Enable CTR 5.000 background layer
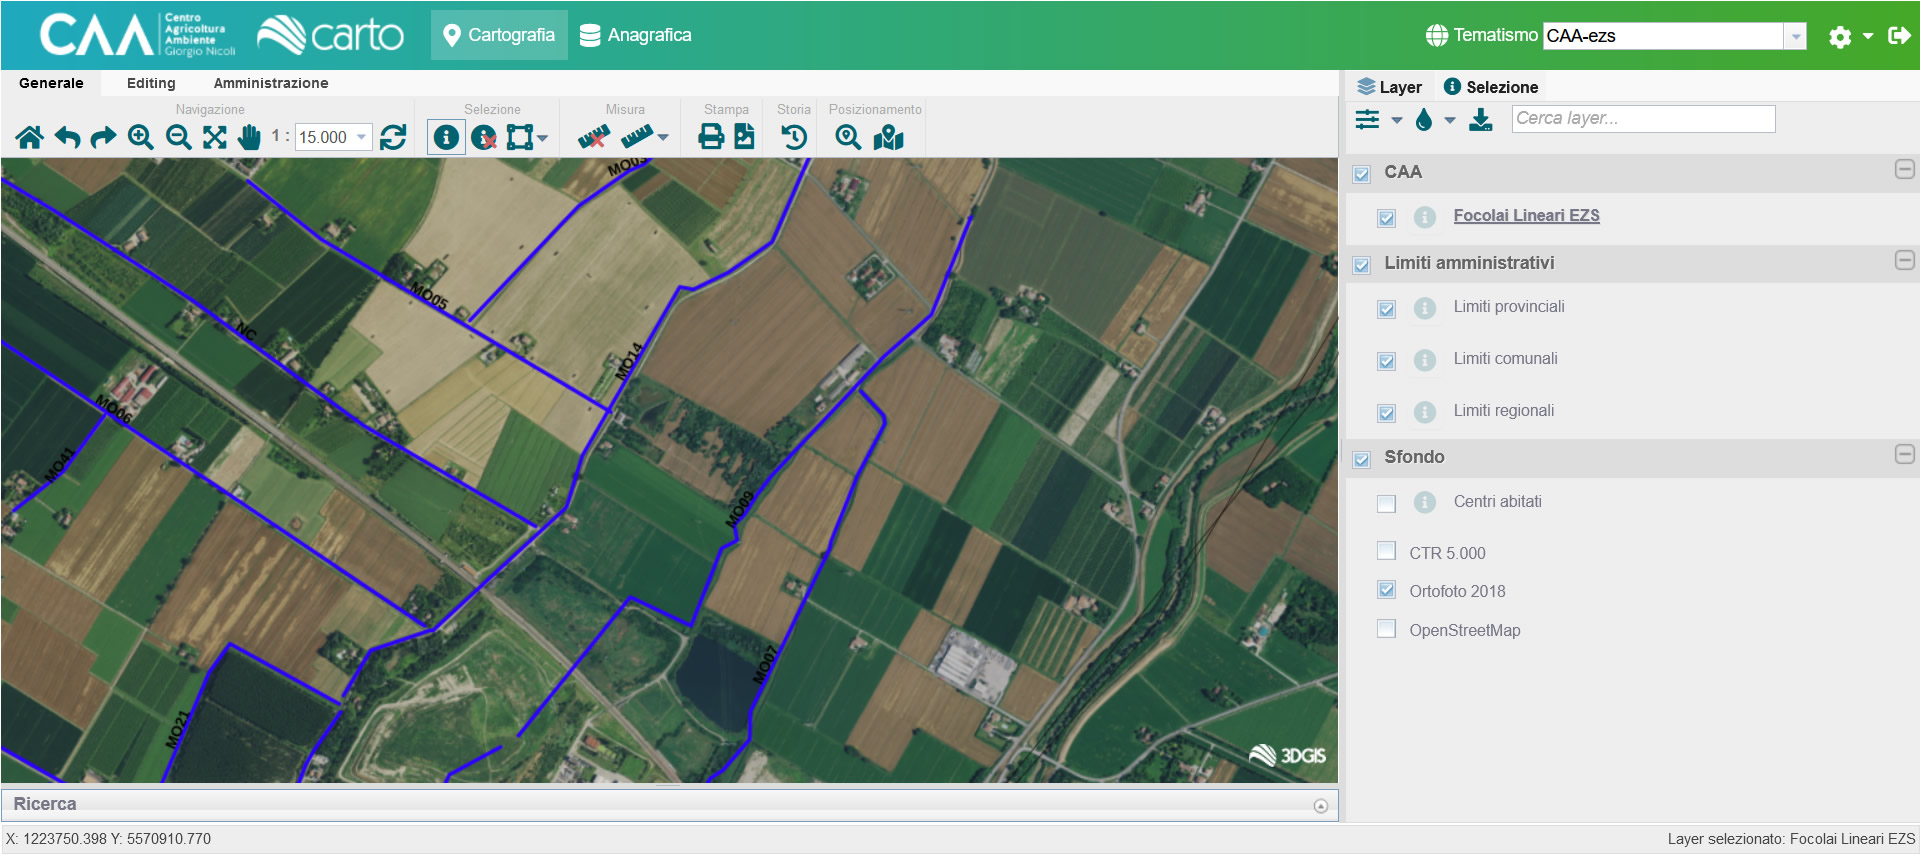 coord(1386,551)
